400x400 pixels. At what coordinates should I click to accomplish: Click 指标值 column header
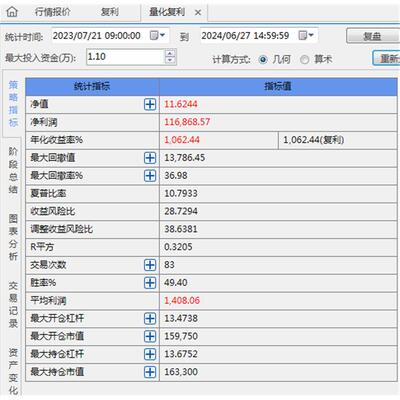(278, 87)
